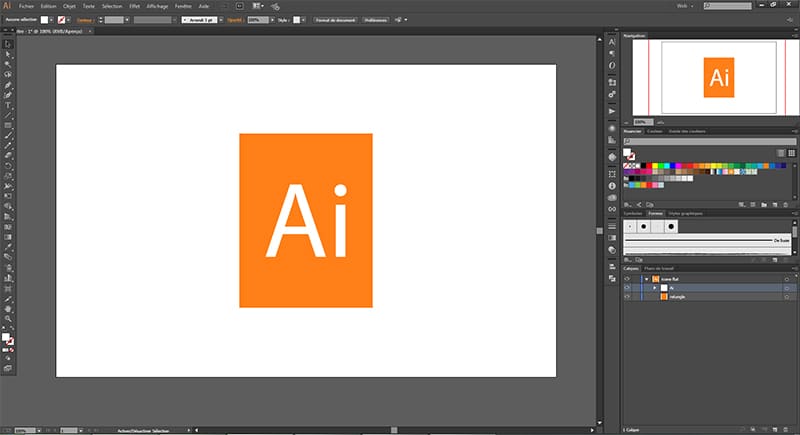The height and width of the screenshot is (435, 800).
Task: Open the OpenType panel icon
Action: tap(612, 65)
